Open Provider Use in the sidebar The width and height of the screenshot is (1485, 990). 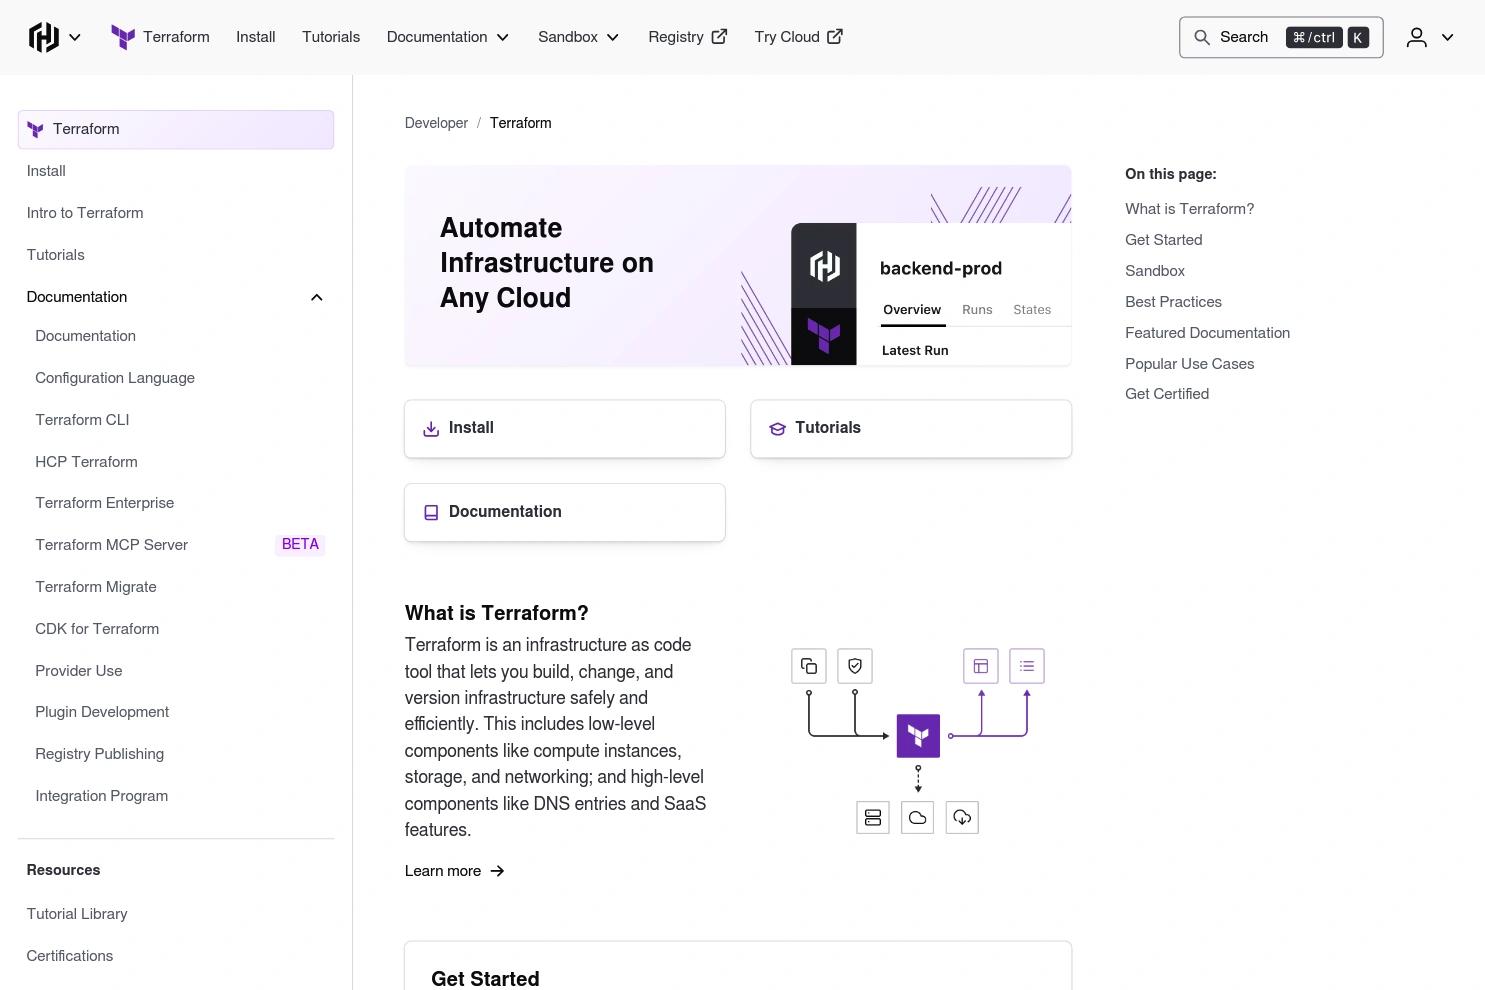(79, 671)
